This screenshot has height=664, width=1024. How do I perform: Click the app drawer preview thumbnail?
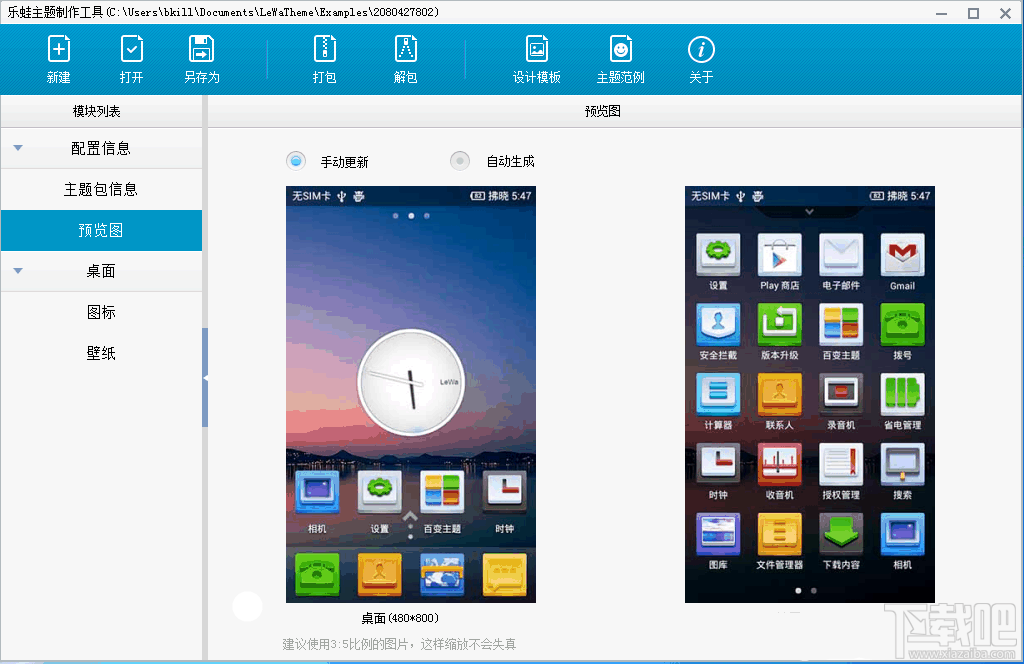click(810, 394)
